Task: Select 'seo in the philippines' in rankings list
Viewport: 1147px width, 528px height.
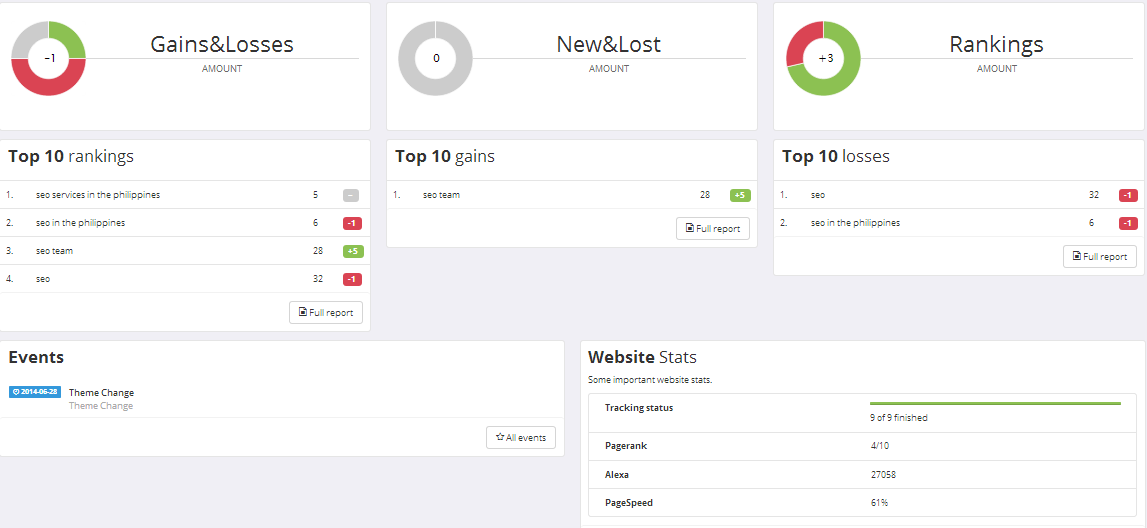Action: [x=80, y=223]
